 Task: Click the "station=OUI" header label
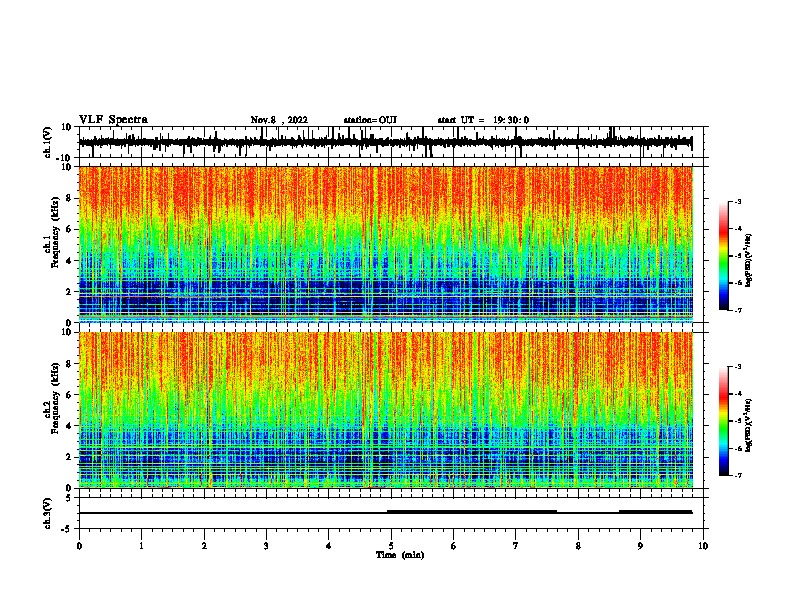tap(370, 120)
